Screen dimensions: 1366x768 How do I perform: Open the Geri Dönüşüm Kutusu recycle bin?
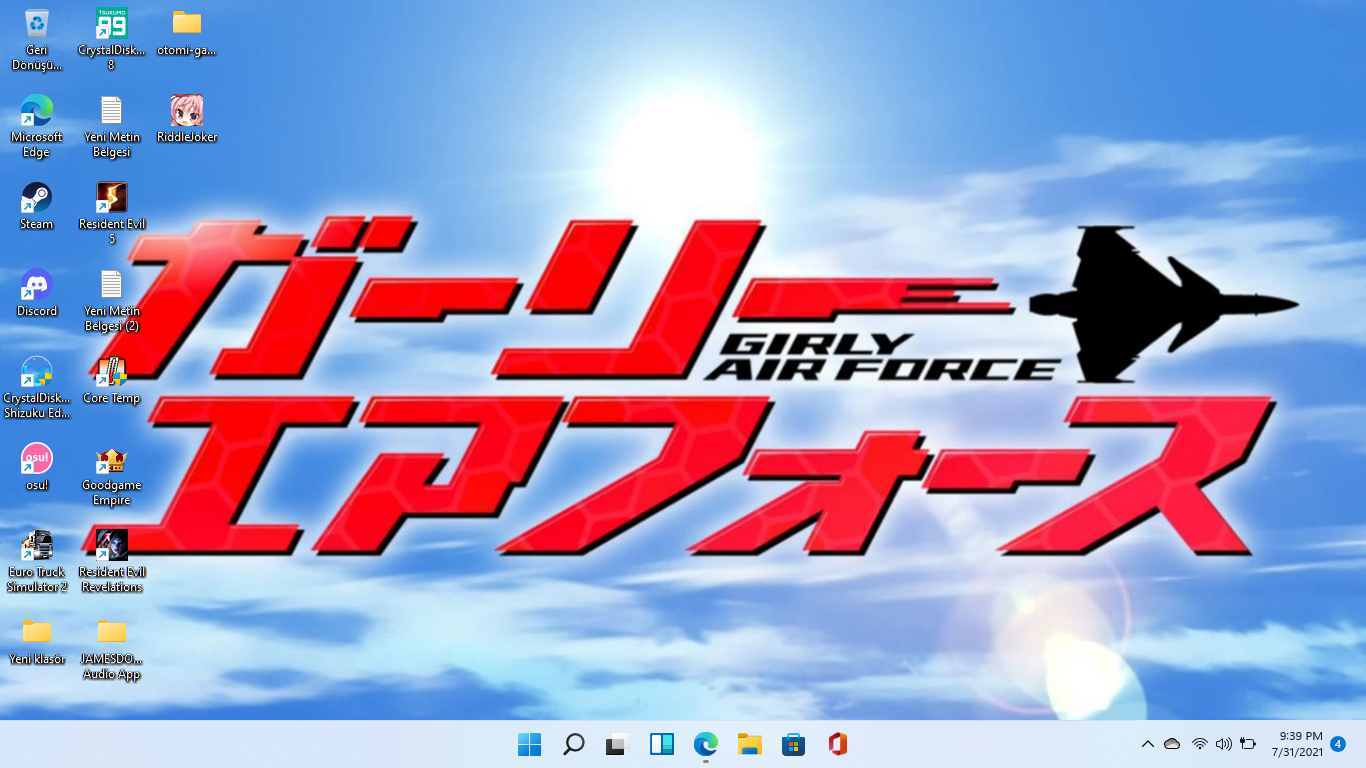37,22
